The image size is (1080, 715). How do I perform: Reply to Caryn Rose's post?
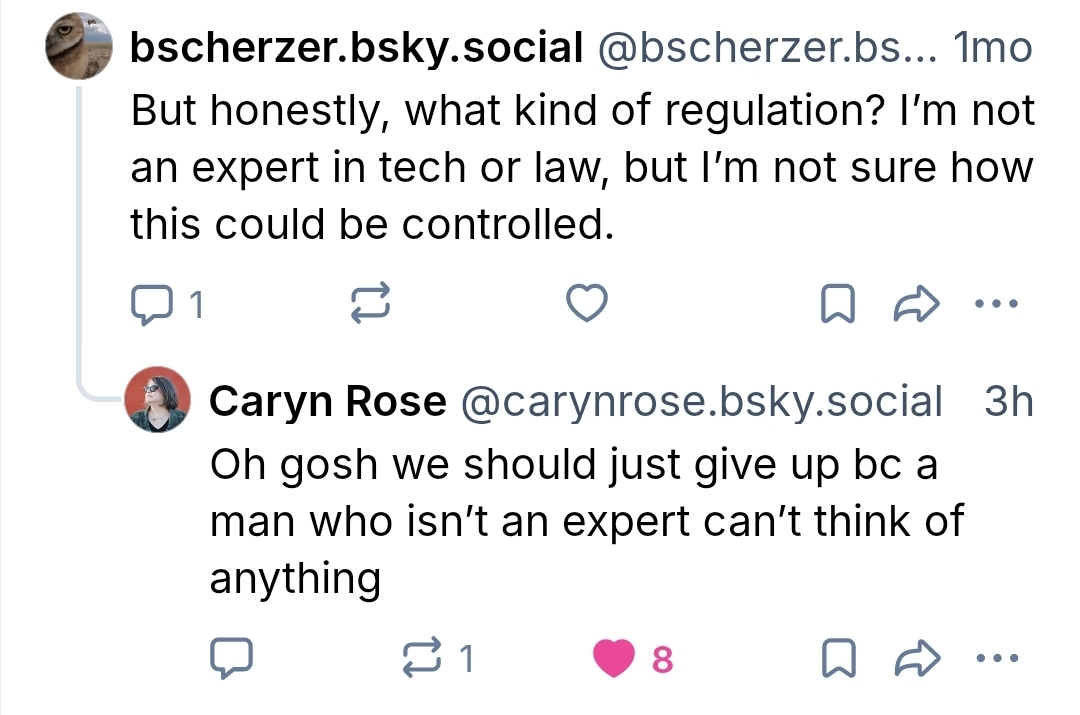pyautogui.click(x=231, y=658)
